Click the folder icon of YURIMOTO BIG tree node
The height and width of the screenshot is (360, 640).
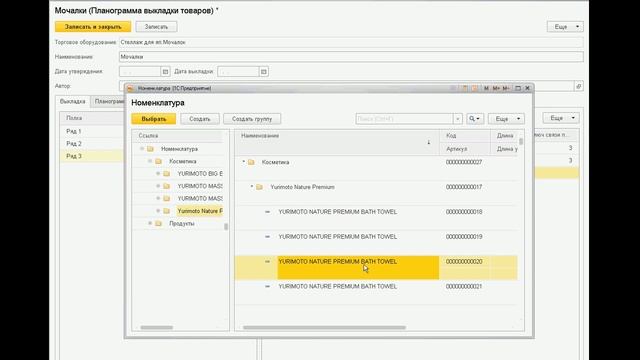coord(167,173)
